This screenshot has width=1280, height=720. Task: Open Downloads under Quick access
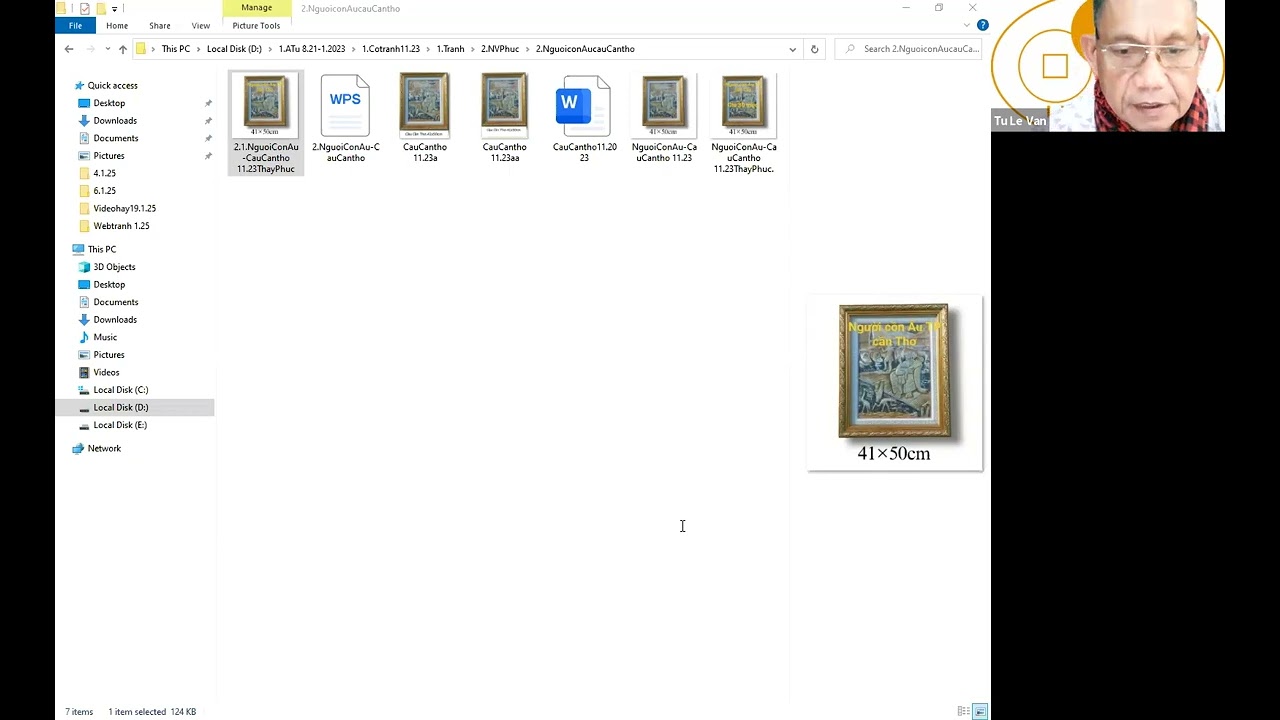(115, 121)
